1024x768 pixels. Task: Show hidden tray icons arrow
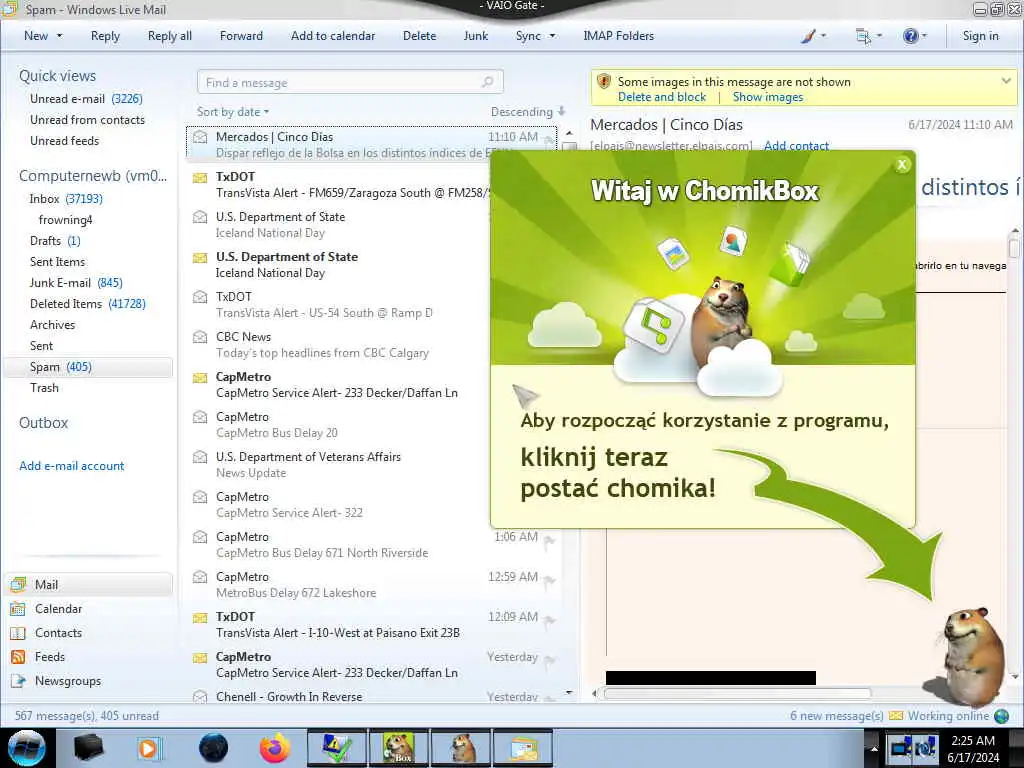coord(873,748)
